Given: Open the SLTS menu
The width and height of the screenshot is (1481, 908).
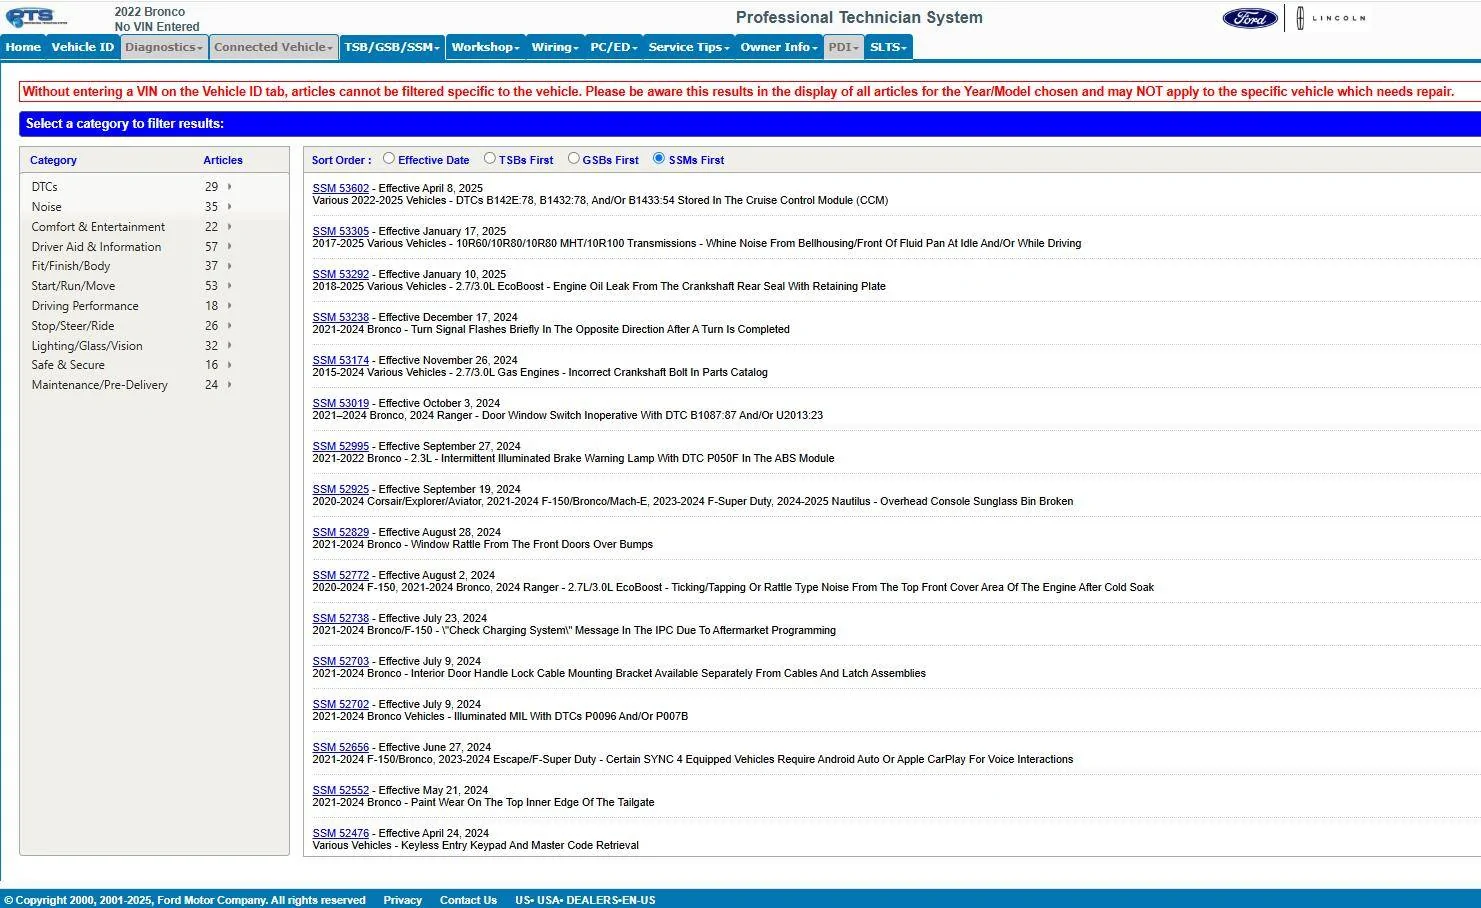Looking at the screenshot, I should (888, 47).
